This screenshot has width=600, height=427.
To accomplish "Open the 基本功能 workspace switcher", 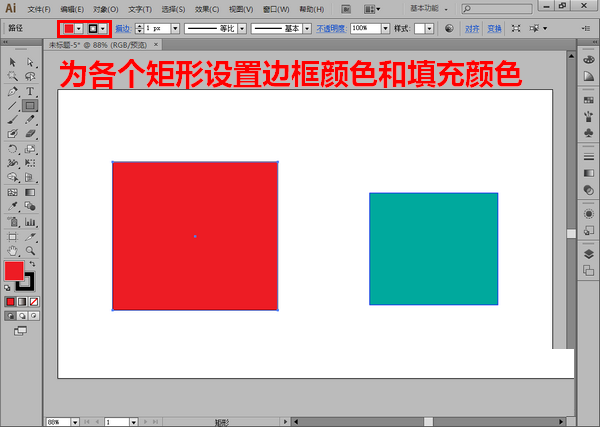I will [433, 8].
